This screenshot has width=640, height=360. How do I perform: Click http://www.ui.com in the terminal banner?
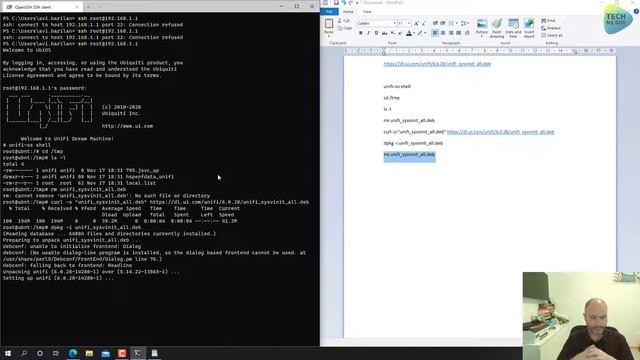(x=127, y=126)
